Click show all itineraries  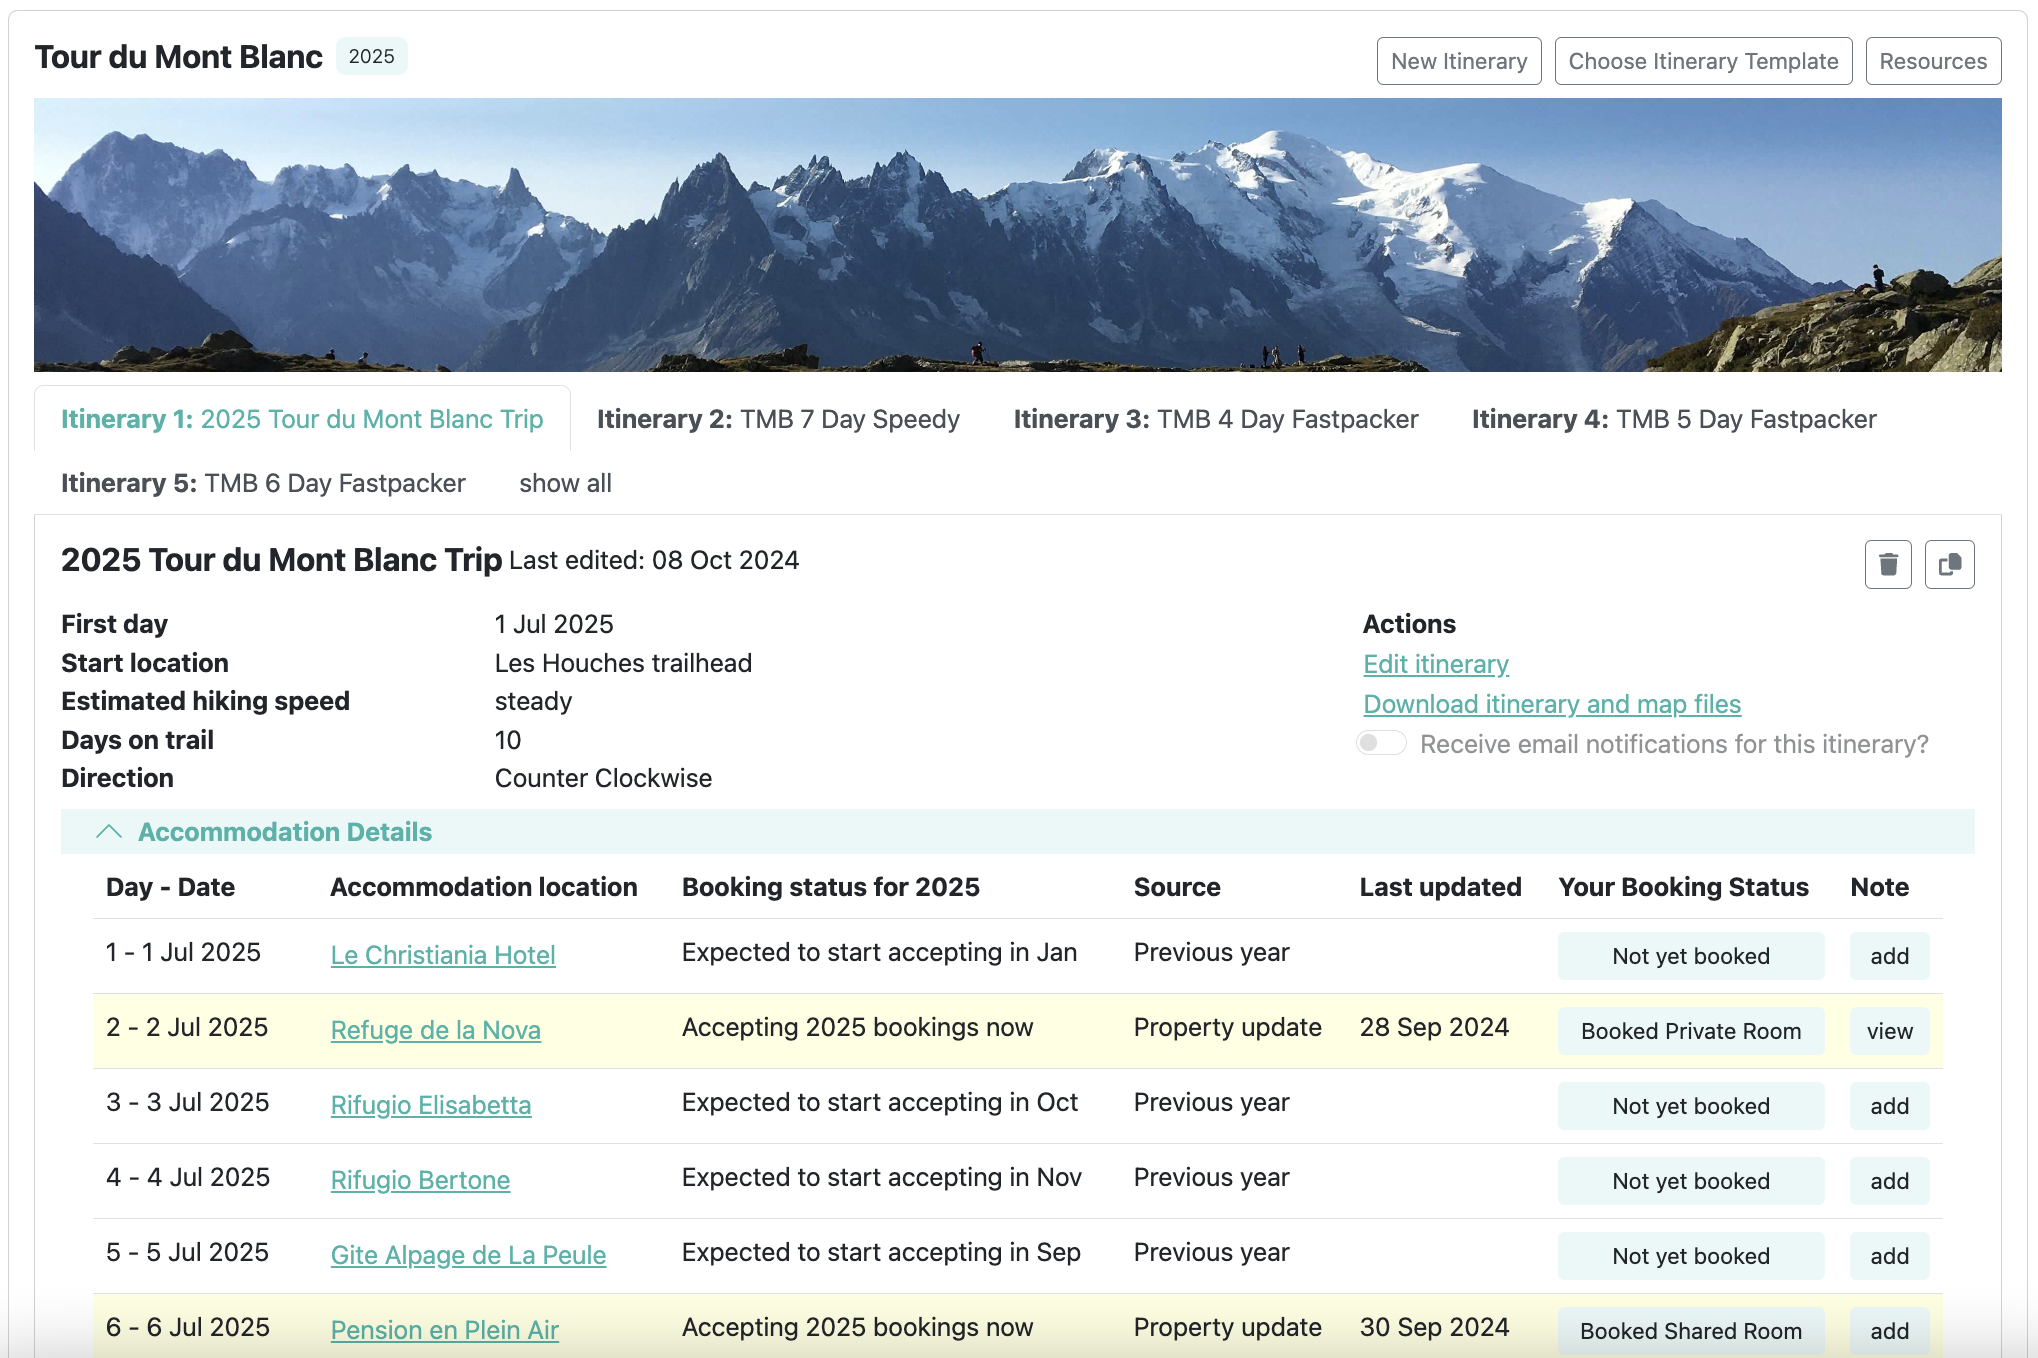tap(565, 483)
